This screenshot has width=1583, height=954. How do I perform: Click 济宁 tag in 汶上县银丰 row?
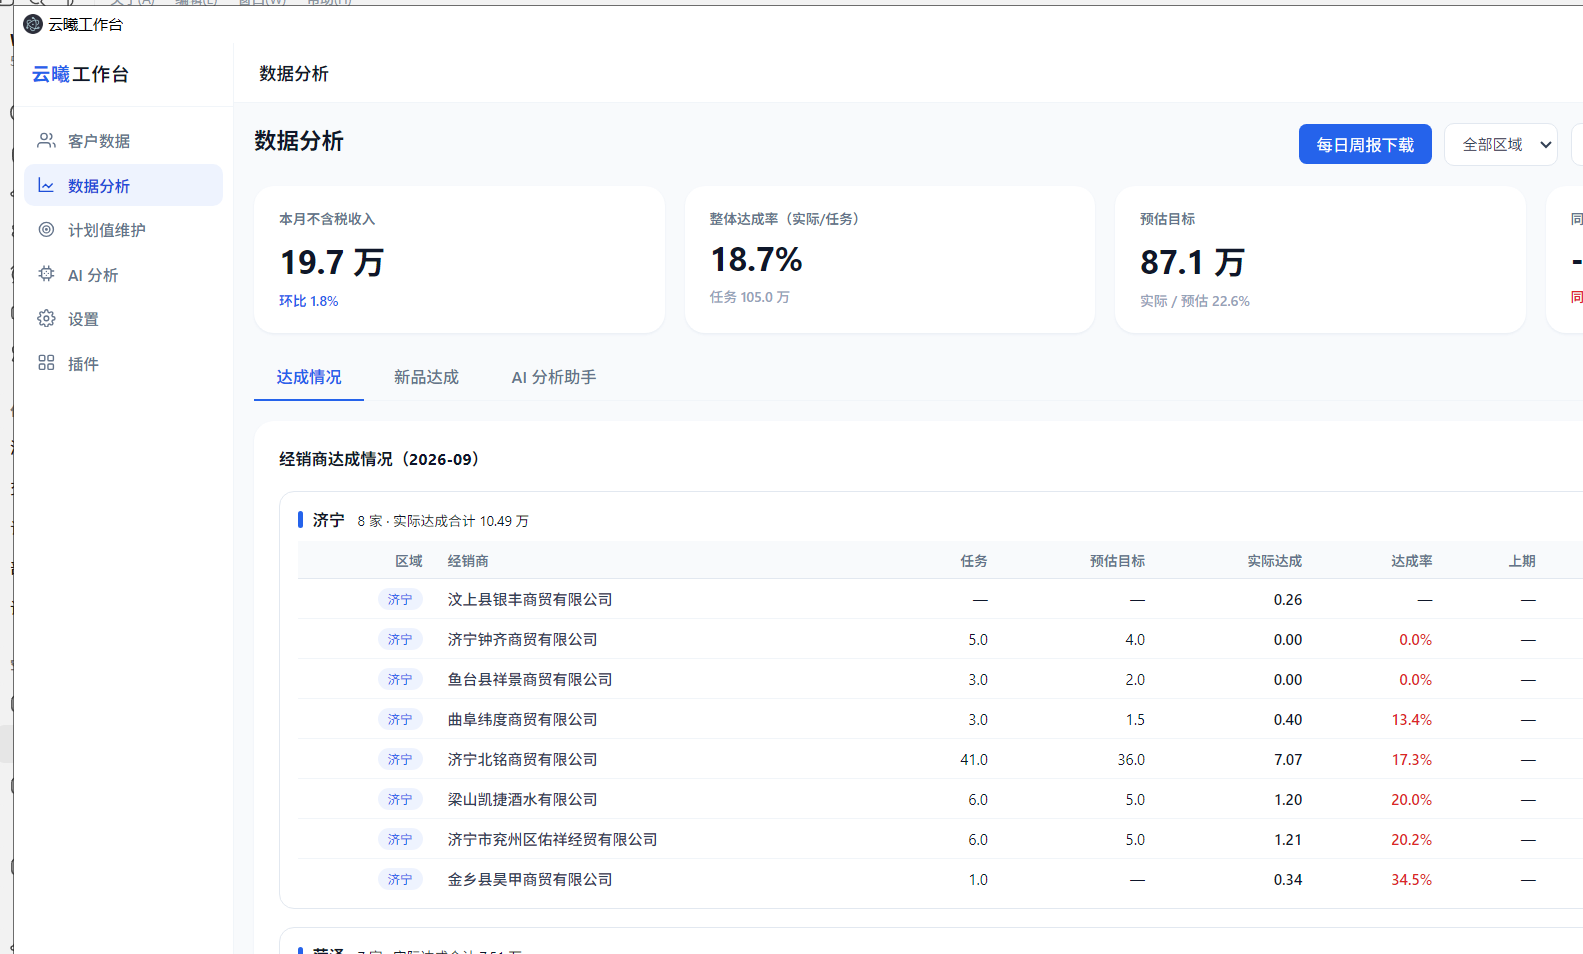point(400,599)
